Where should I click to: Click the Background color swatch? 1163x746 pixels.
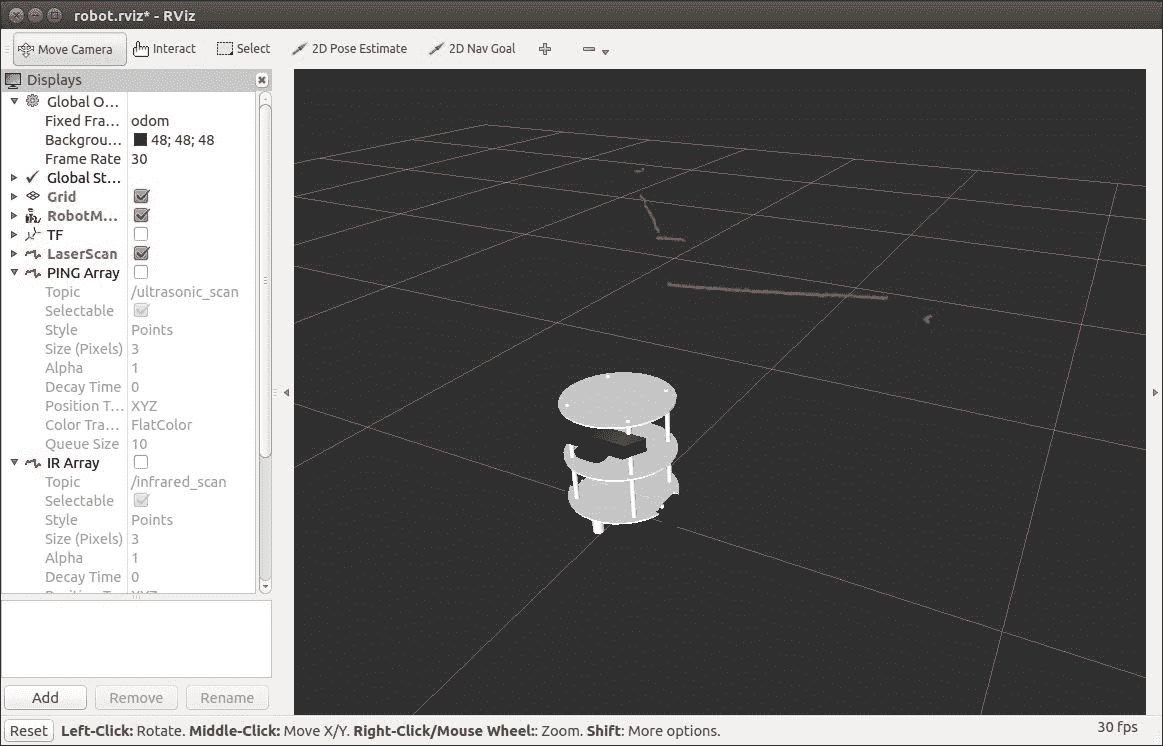(x=140, y=140)
